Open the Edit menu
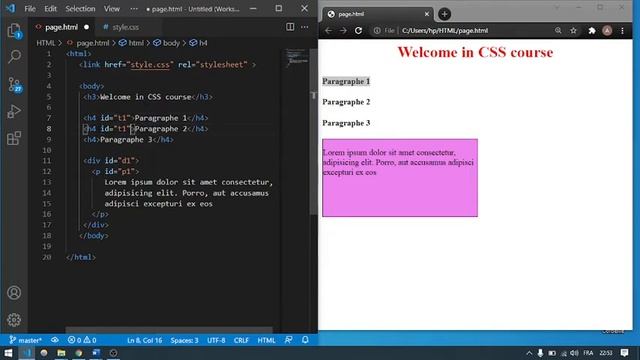 pos(50,9)
